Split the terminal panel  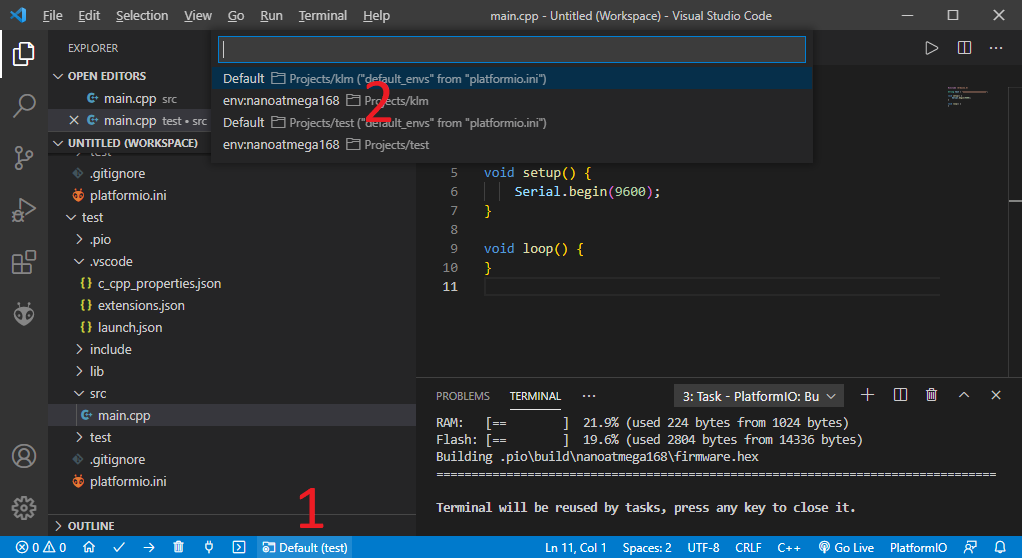pyautogui.click(x=900, y=395)
